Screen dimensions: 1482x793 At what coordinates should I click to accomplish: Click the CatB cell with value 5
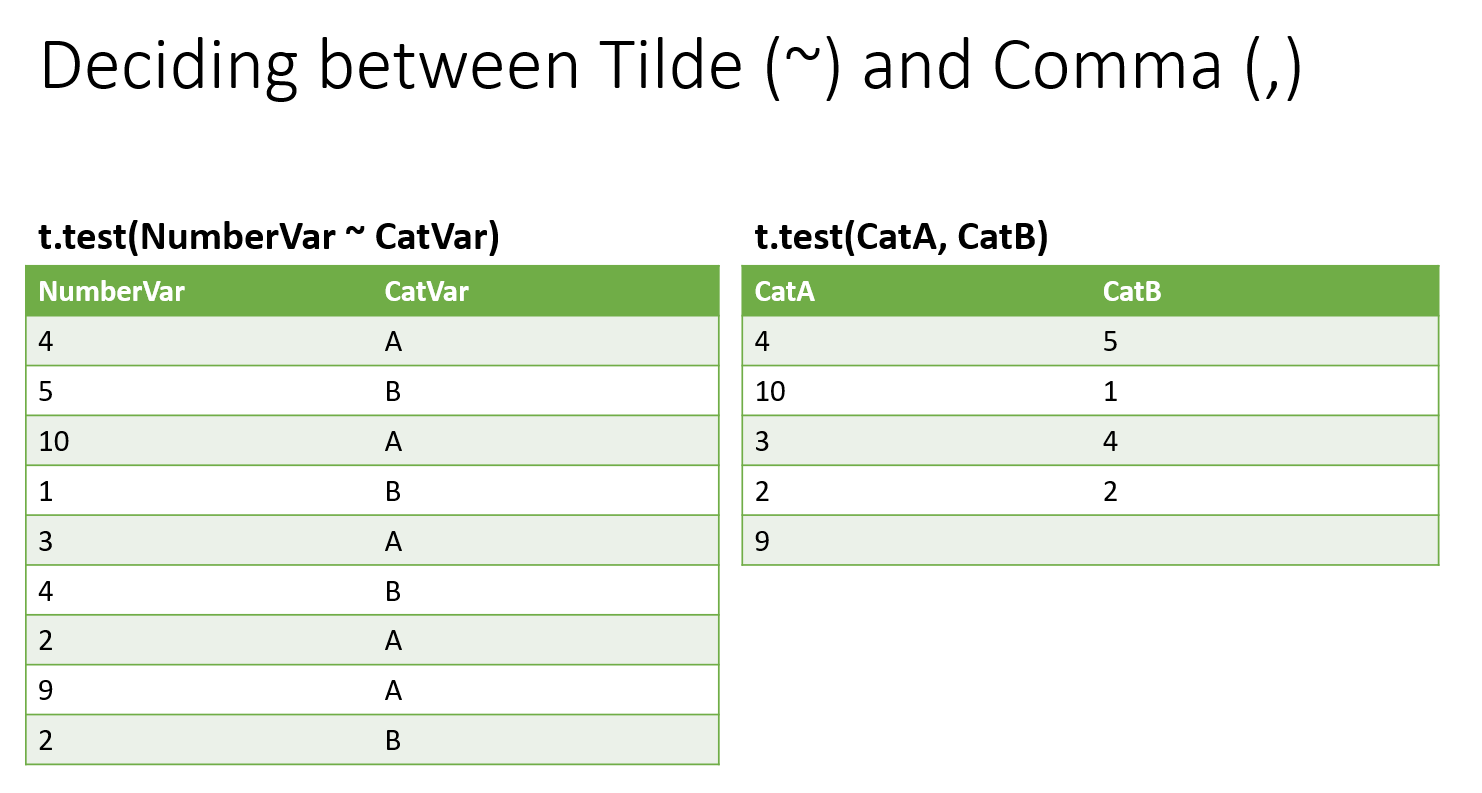(x=1265, y=341)
